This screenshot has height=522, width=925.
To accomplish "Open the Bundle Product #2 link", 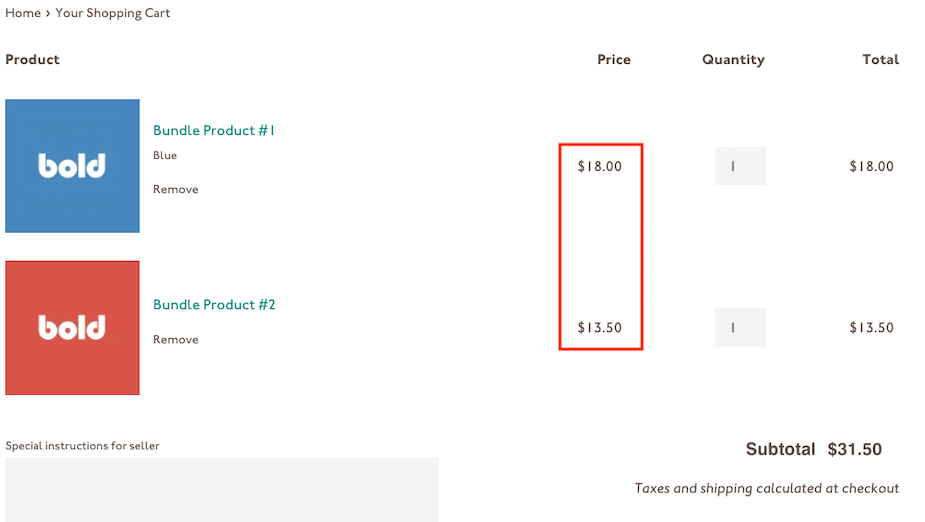I will pos(214,304).
